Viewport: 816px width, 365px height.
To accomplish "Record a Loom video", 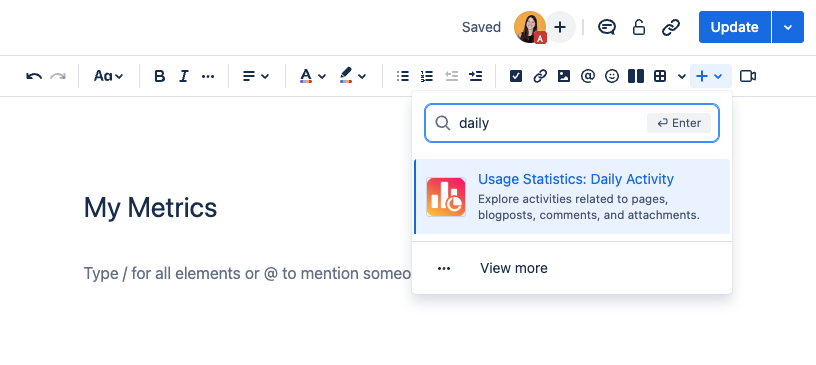I will click(x=748, y=77).
